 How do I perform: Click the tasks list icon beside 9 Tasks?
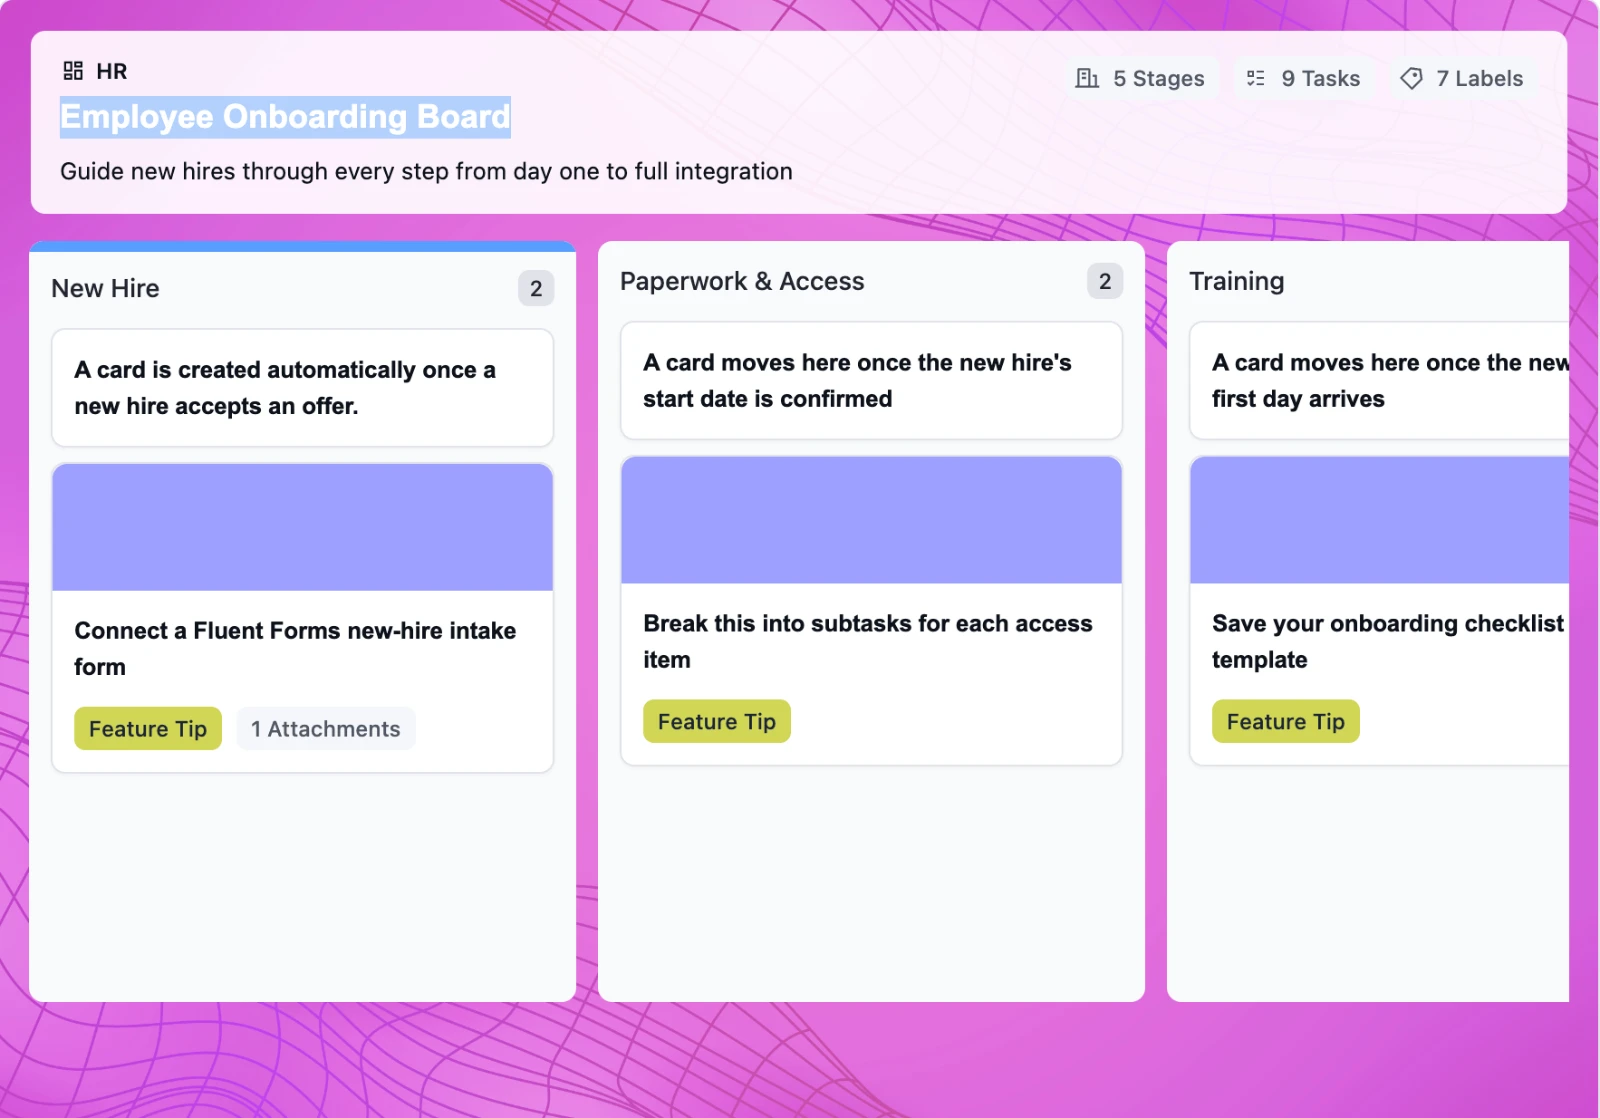[1256, 78]
